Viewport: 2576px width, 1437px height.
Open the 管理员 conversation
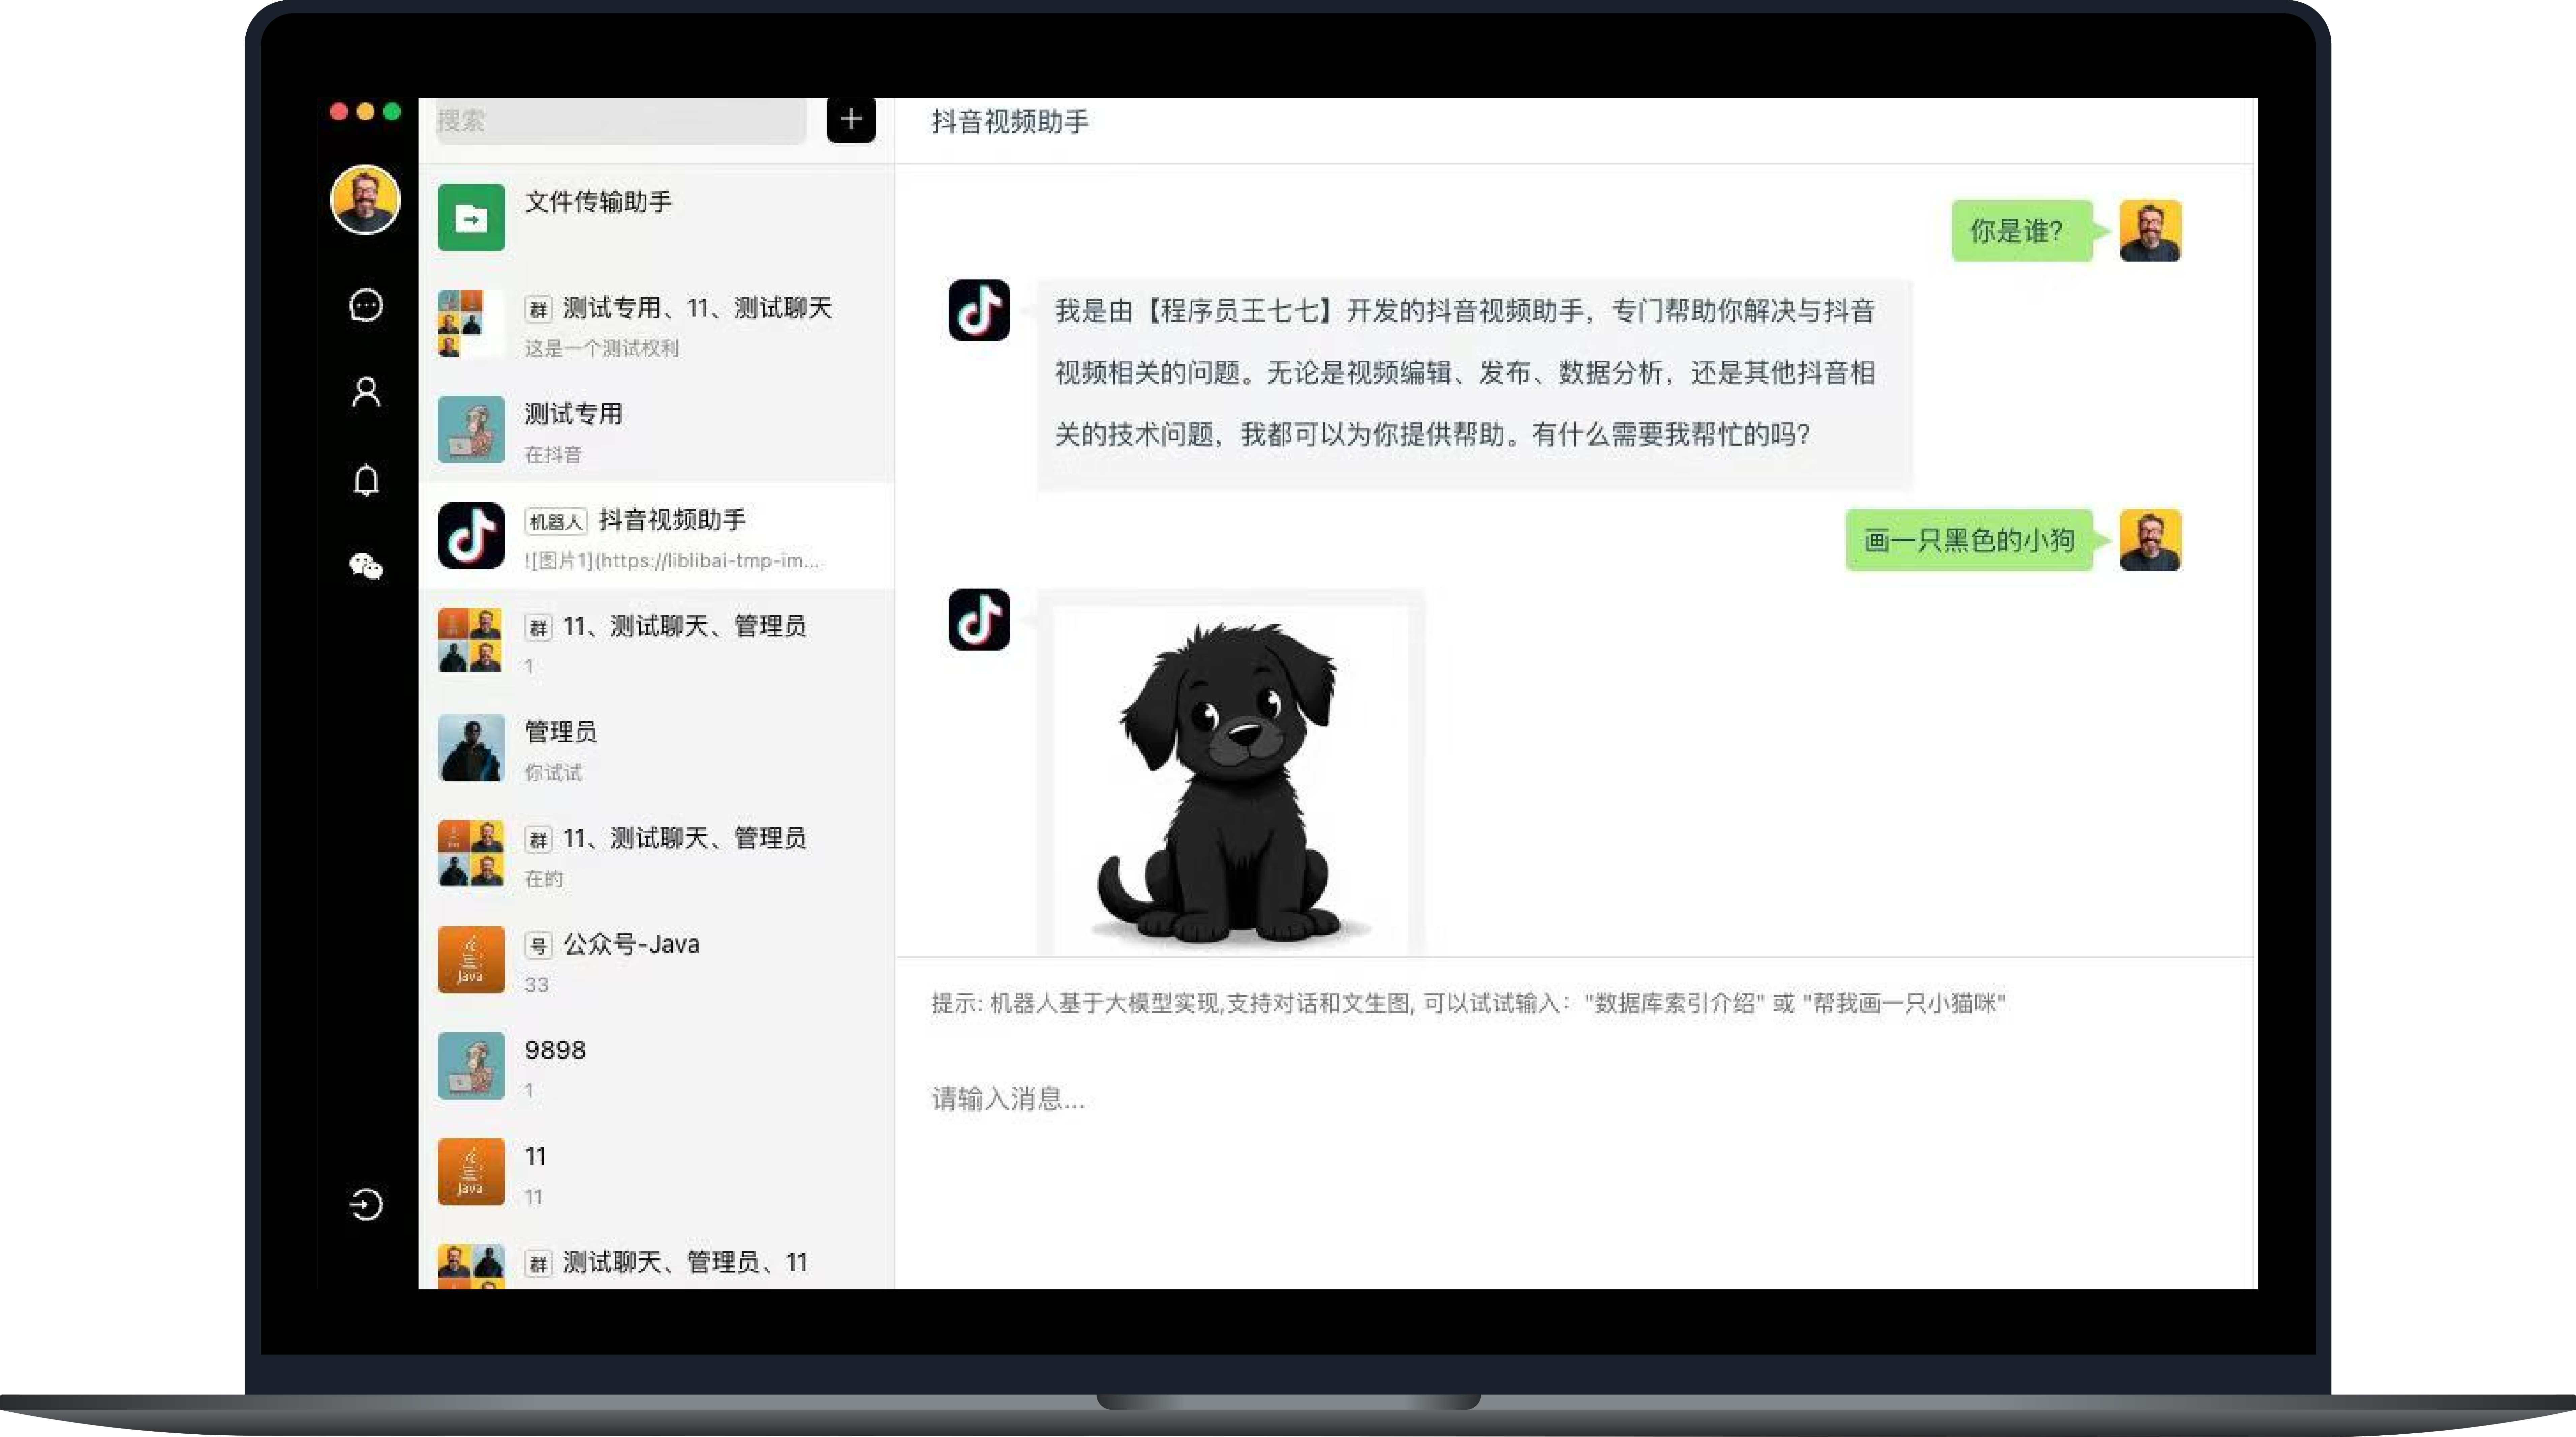pyautogui.click(x=656, y=747)
